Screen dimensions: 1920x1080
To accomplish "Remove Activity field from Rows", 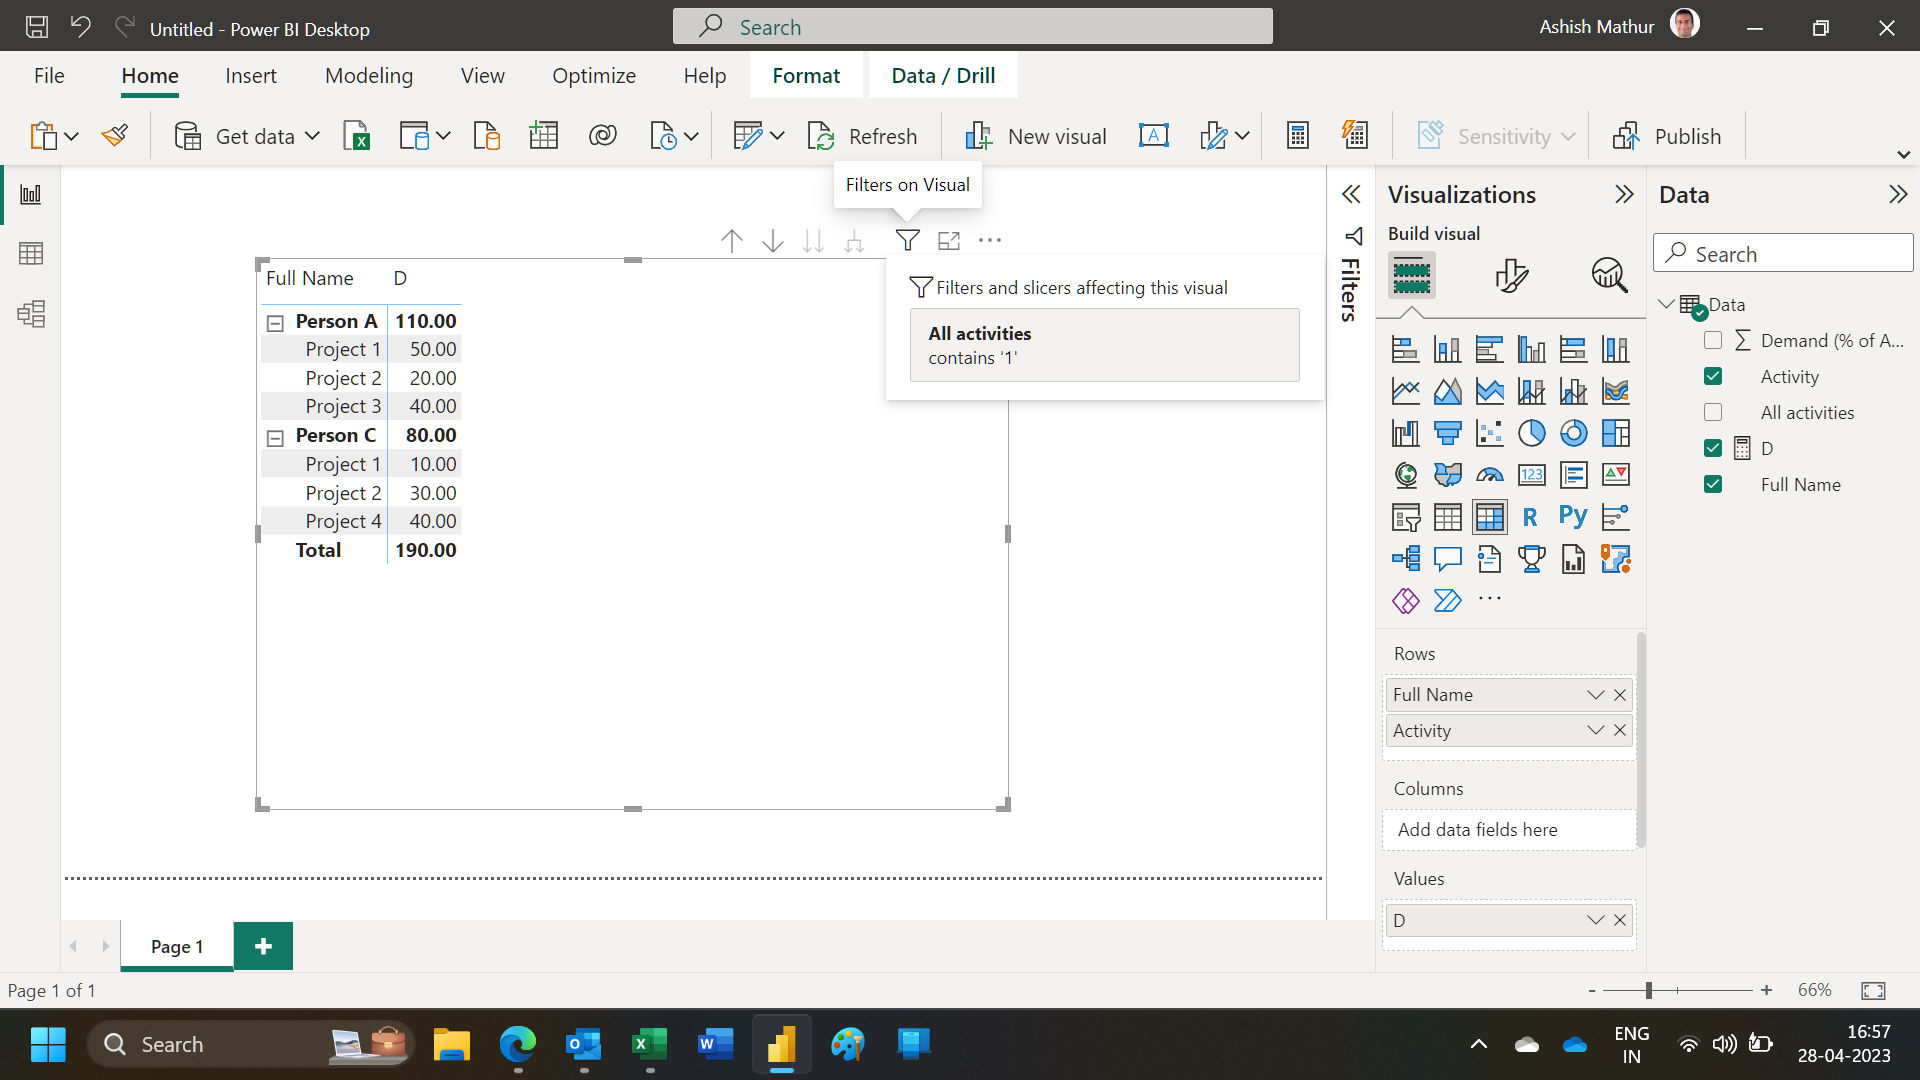I will [1620, 731].
